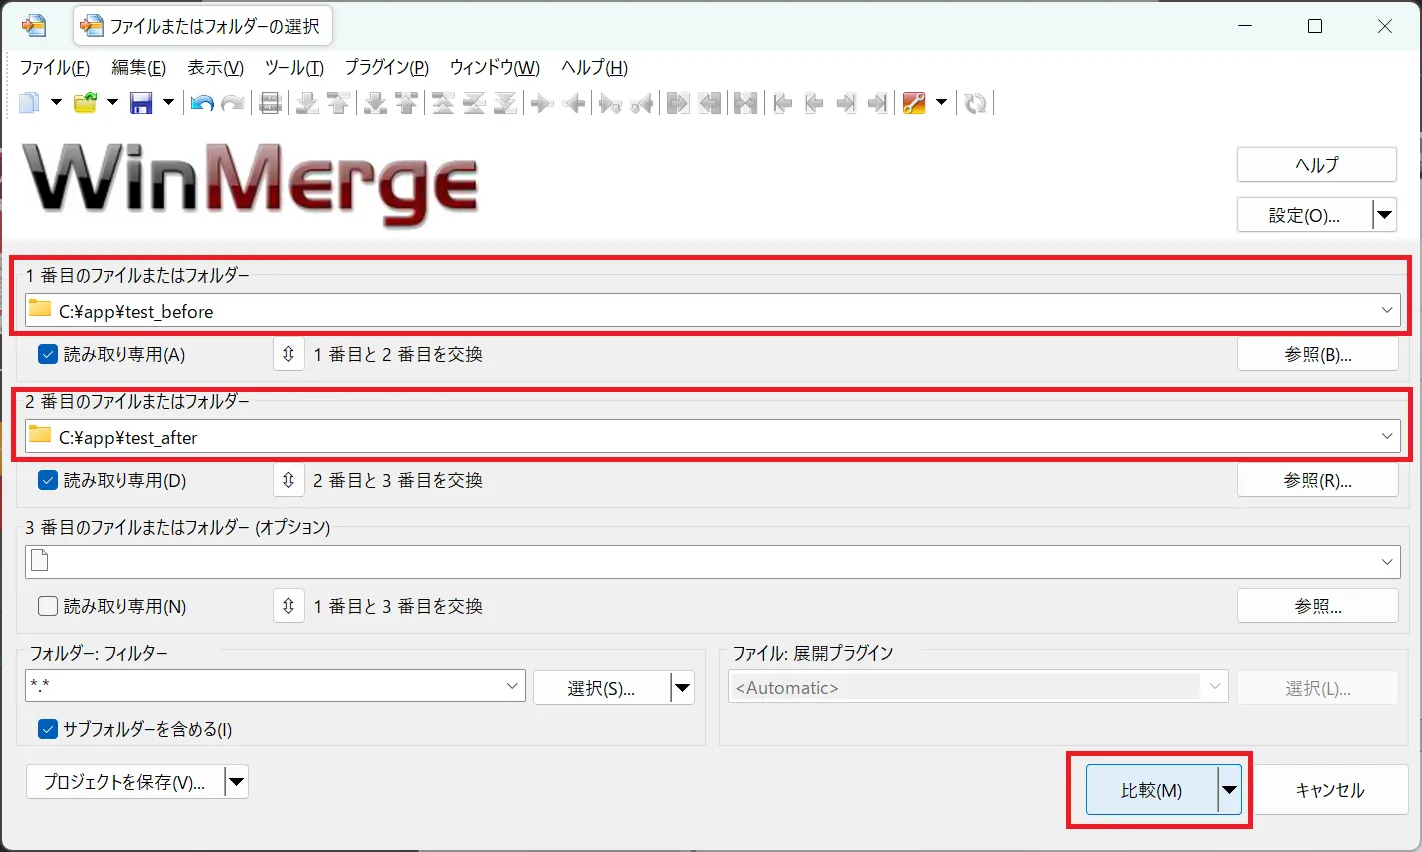Expand the 3rd path (オプション) dropdown arrow
The height and width of the screenshot is (852, 1422).
tap(1386, 562)
